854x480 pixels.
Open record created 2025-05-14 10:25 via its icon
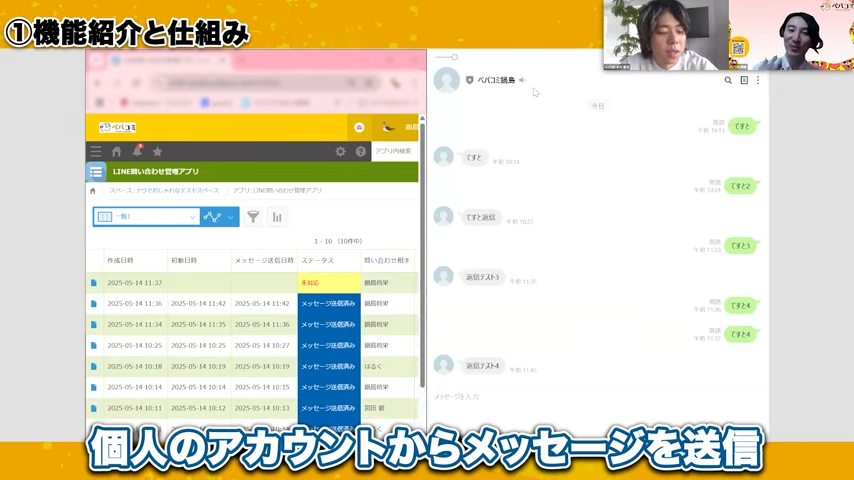94,345
